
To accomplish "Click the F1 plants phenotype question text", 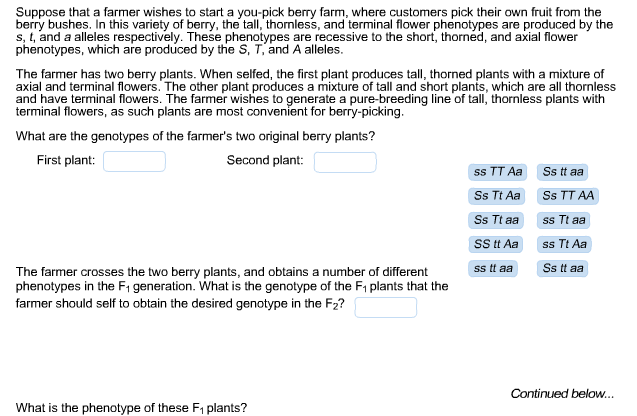I will pyautogui.click(x=131, y=408).
